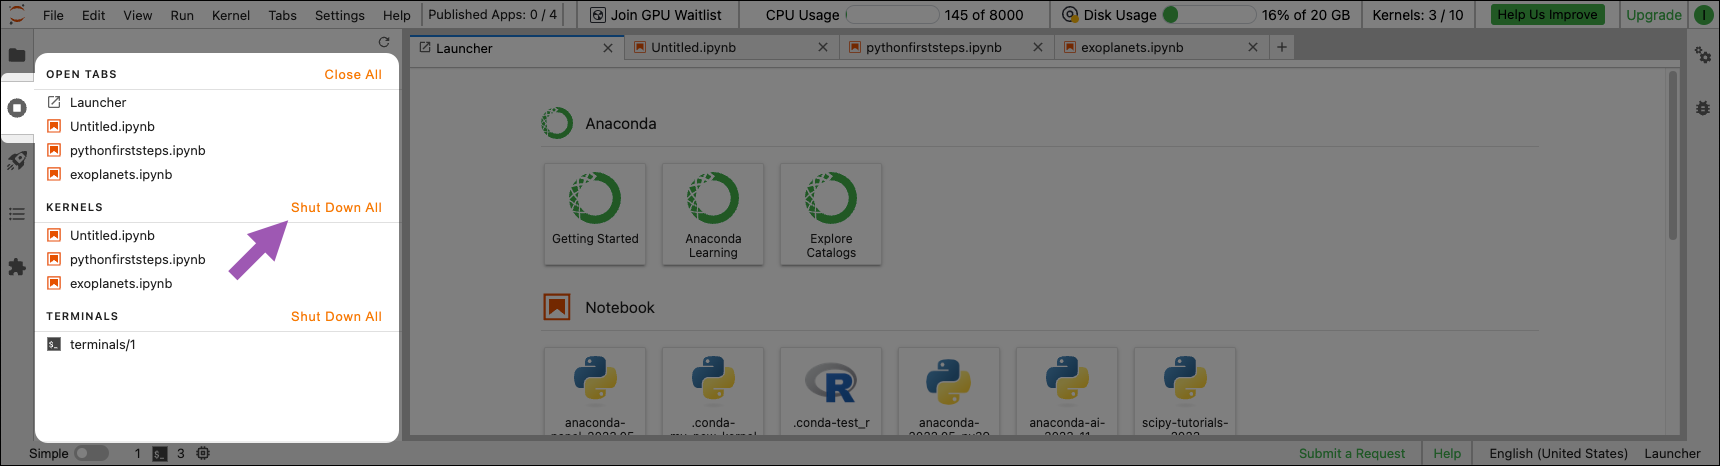
Task: Click Published Apps: 0 / 4 indicator
Action: [492, 15]
